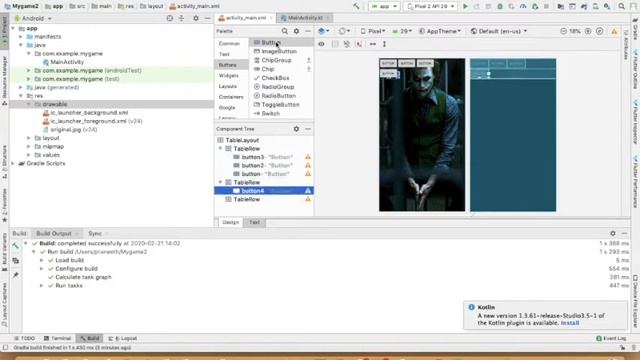640x360 pixels.
Task: Click warning icon beside button3
Action: pyautogui.click(x=308, y=157)
